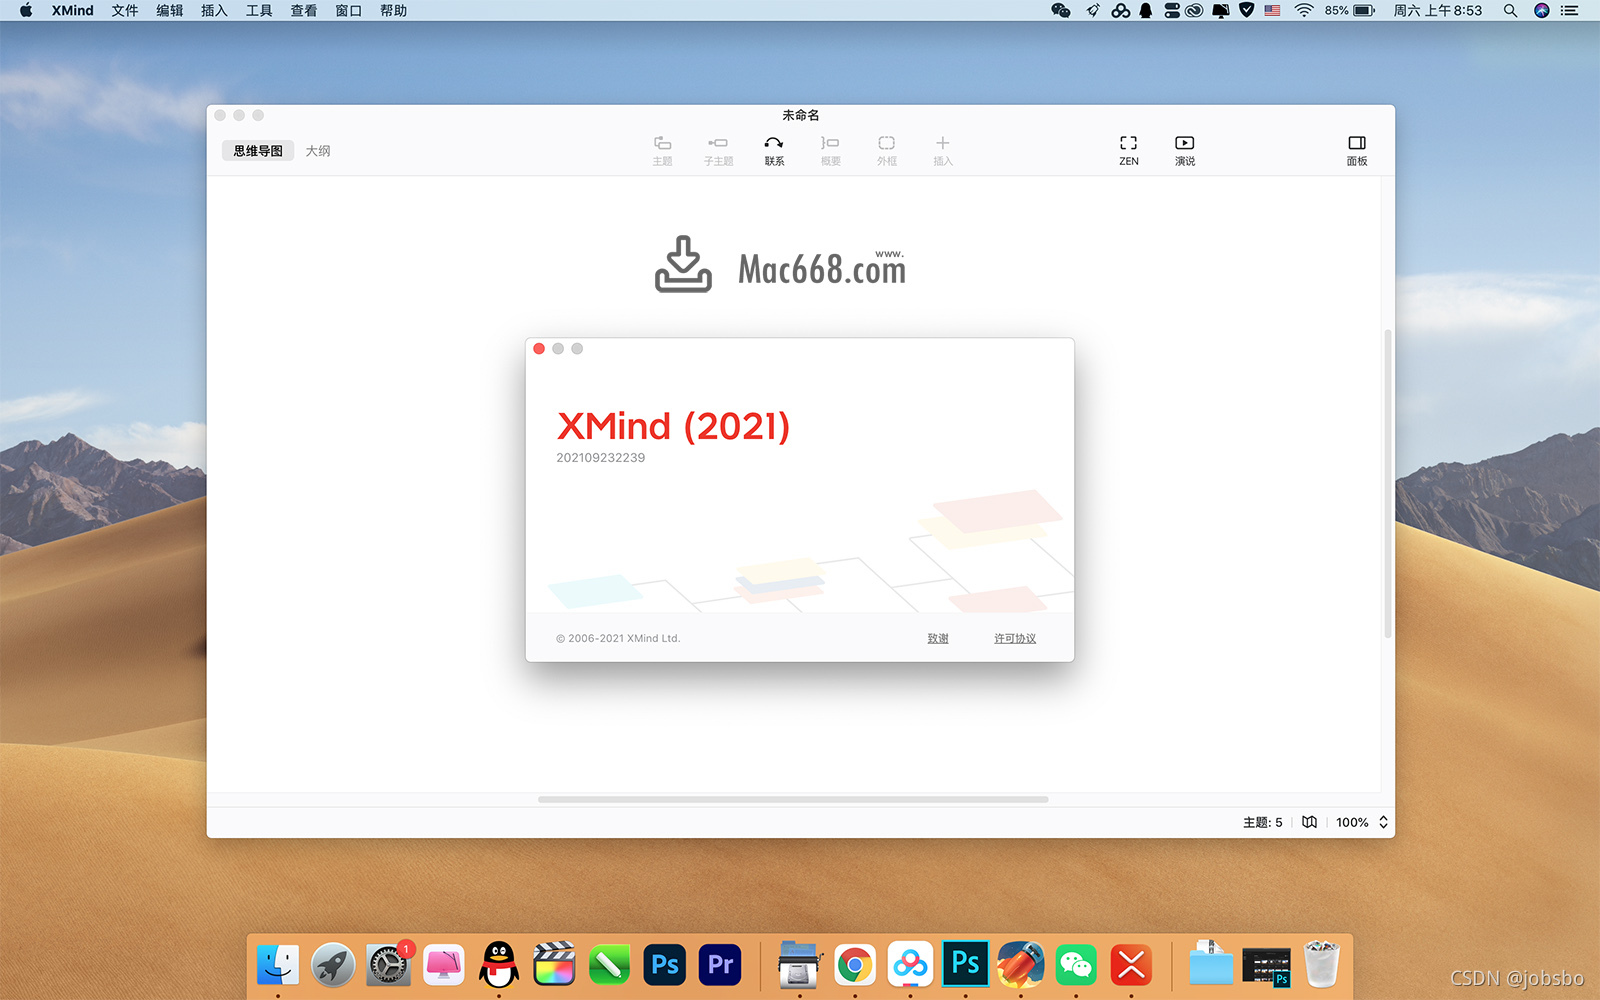Switch to 思维导图 view tab

point(258,151)
